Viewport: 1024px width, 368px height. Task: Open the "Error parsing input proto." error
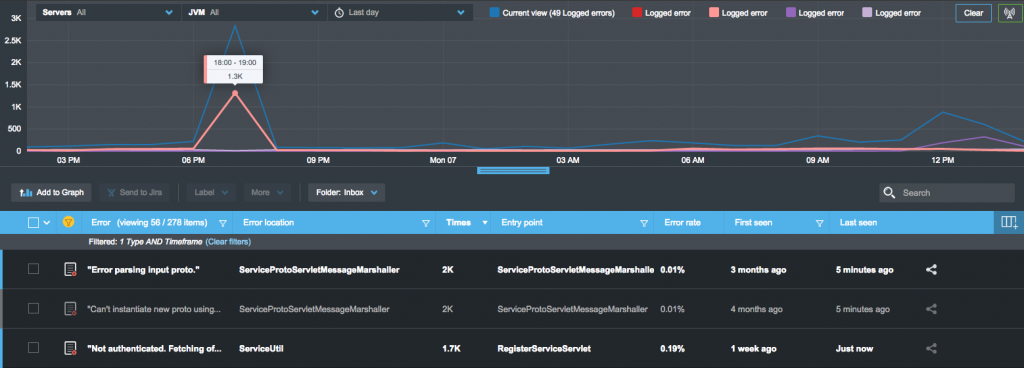(143, 269)
